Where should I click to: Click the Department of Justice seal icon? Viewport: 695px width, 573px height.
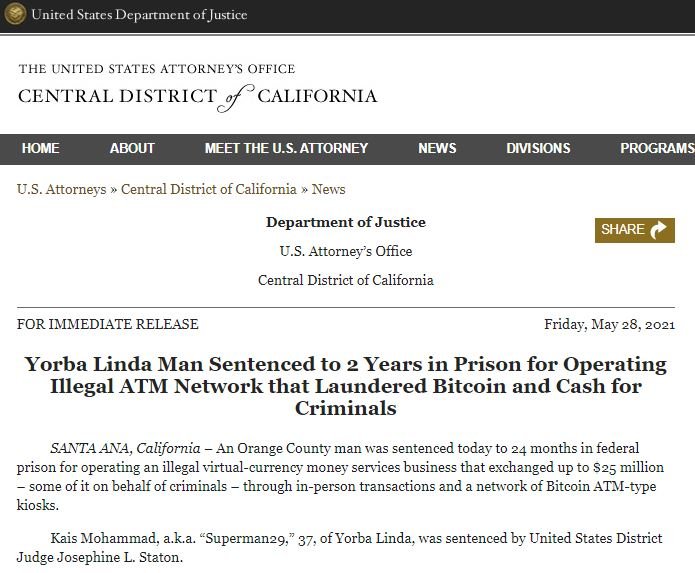[15, 14]
